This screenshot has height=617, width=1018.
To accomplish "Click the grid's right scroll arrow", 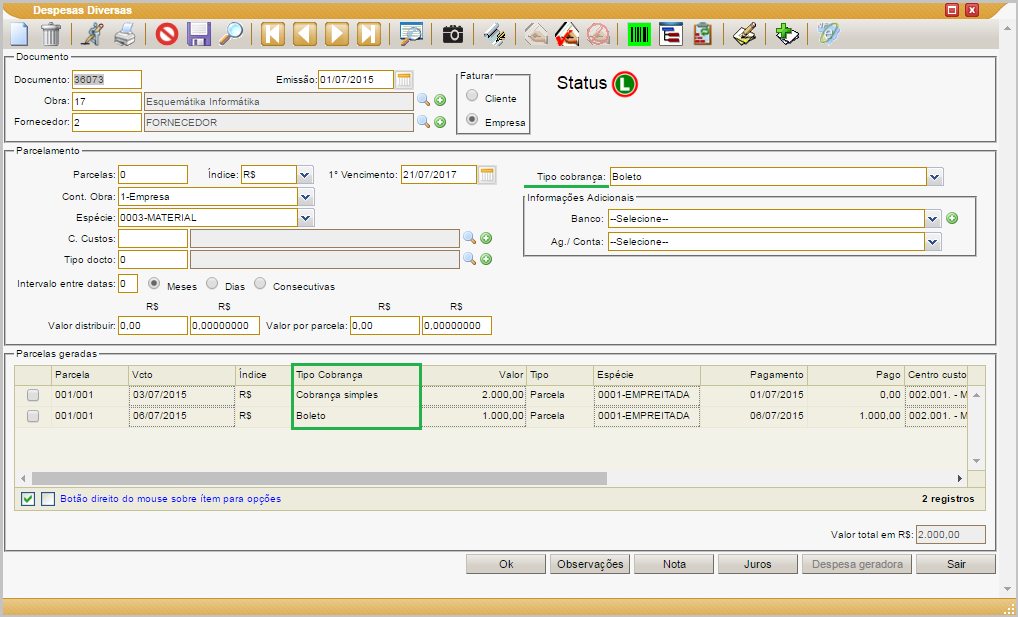I will [960, 479].
